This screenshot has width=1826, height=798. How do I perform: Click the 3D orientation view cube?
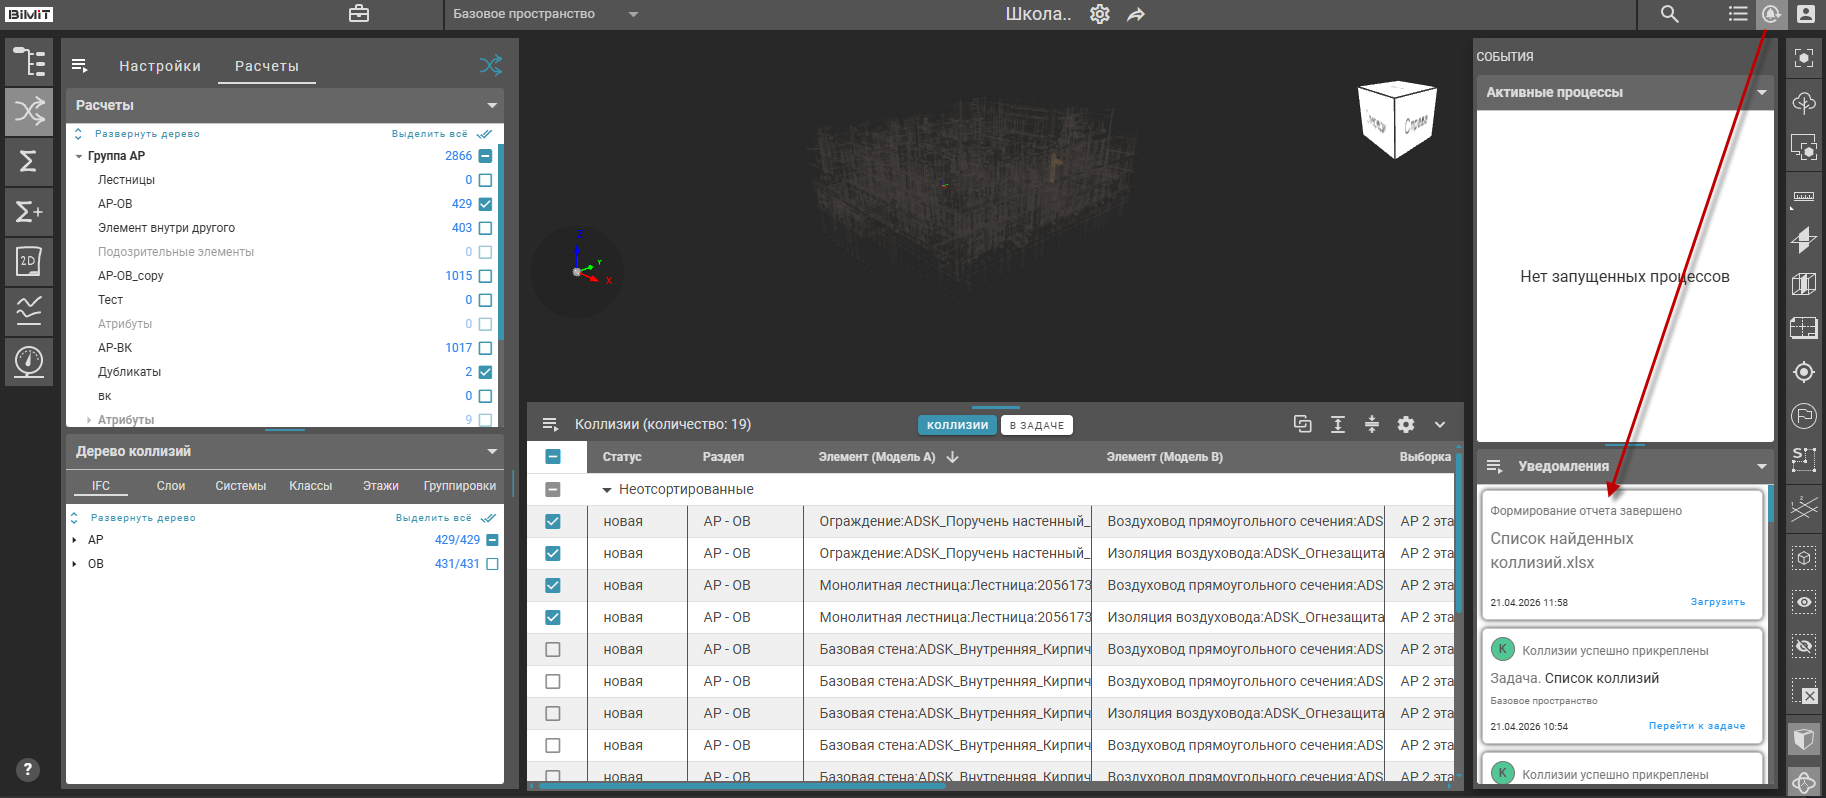(1396, 120)
